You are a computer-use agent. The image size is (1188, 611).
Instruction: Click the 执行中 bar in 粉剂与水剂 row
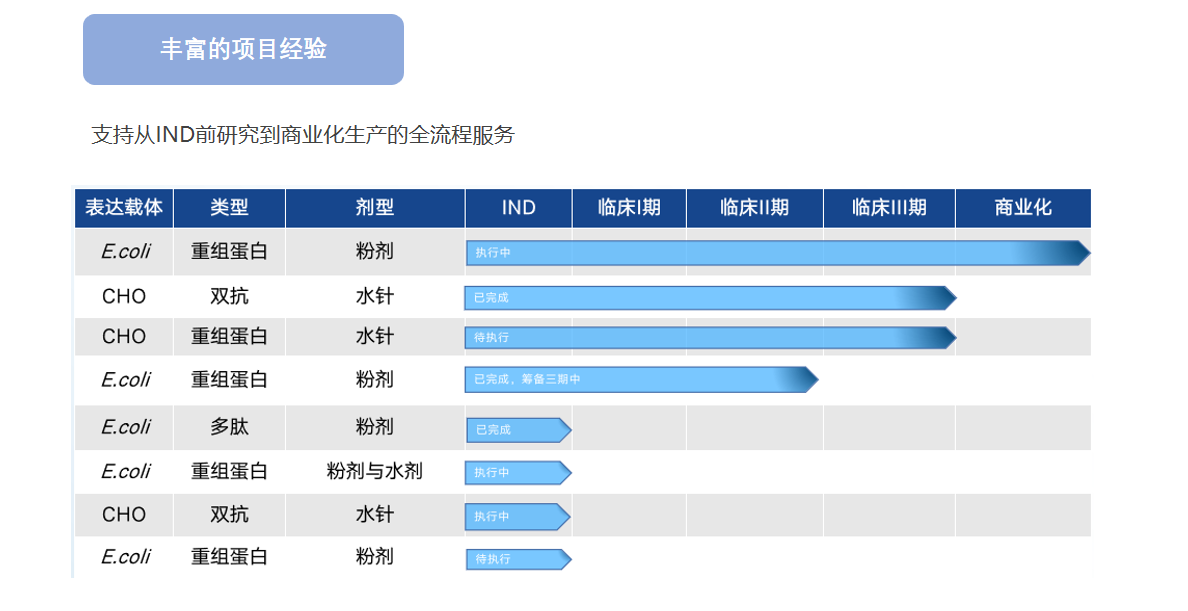pos(517,472)
